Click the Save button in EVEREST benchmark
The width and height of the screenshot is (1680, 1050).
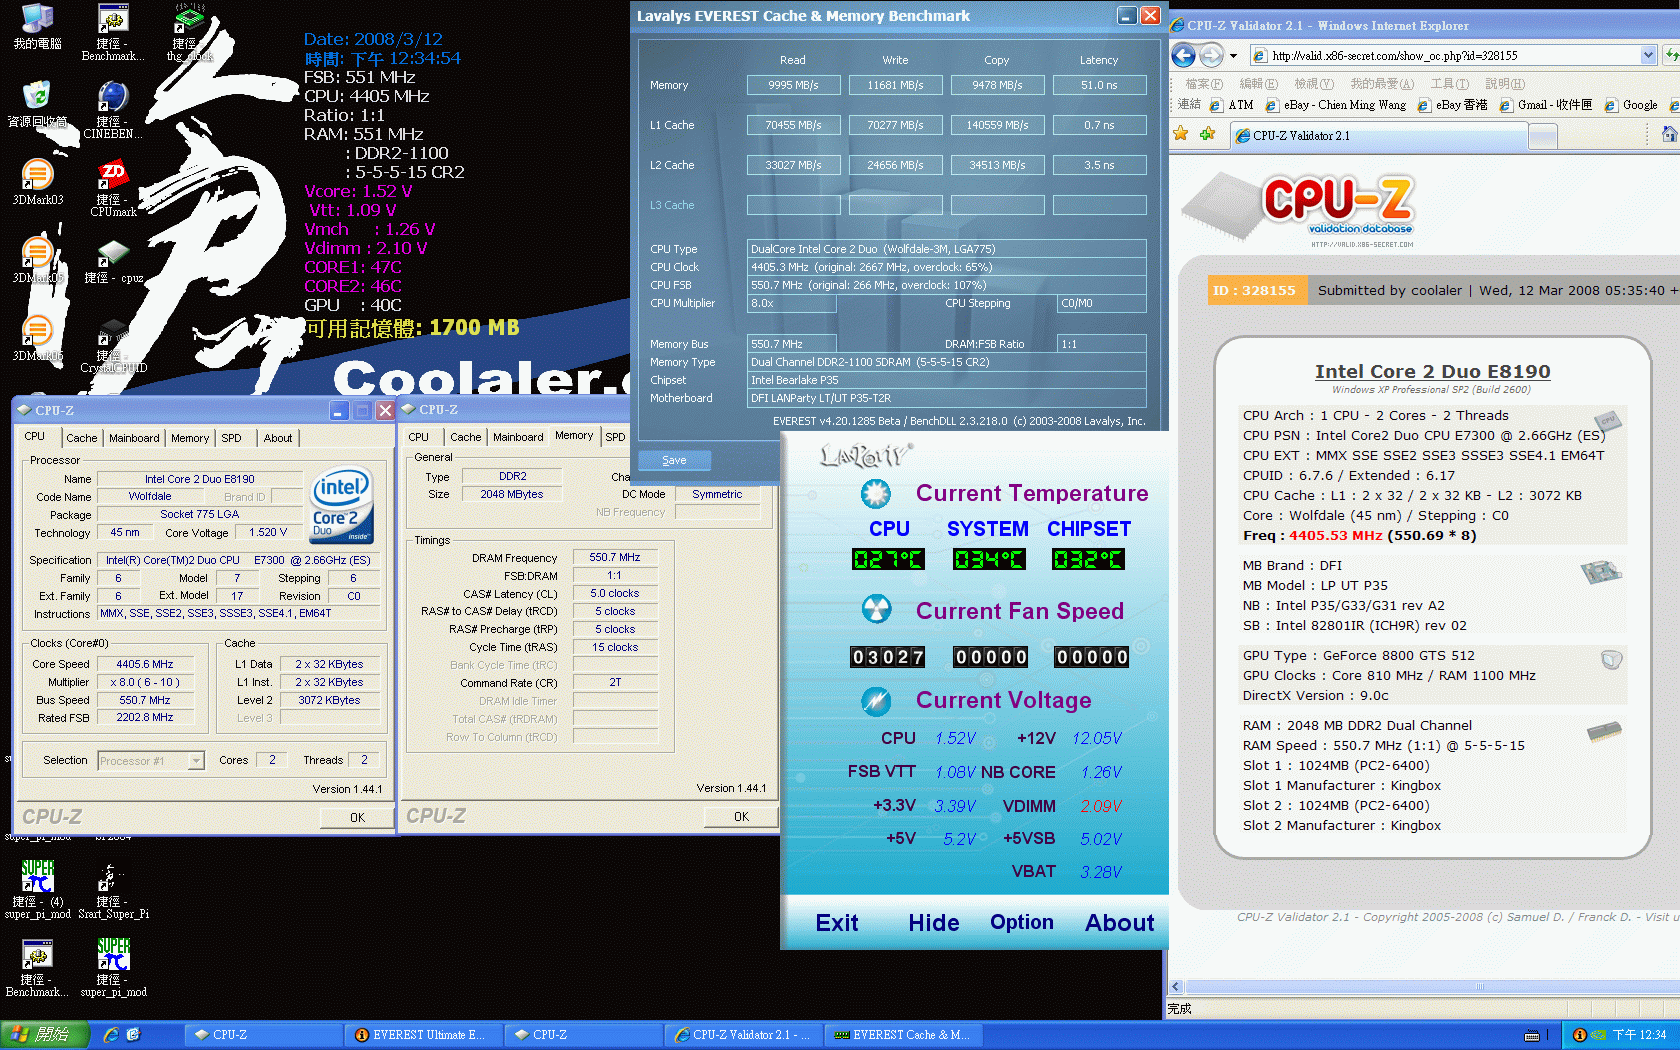[x=674, y=460]
